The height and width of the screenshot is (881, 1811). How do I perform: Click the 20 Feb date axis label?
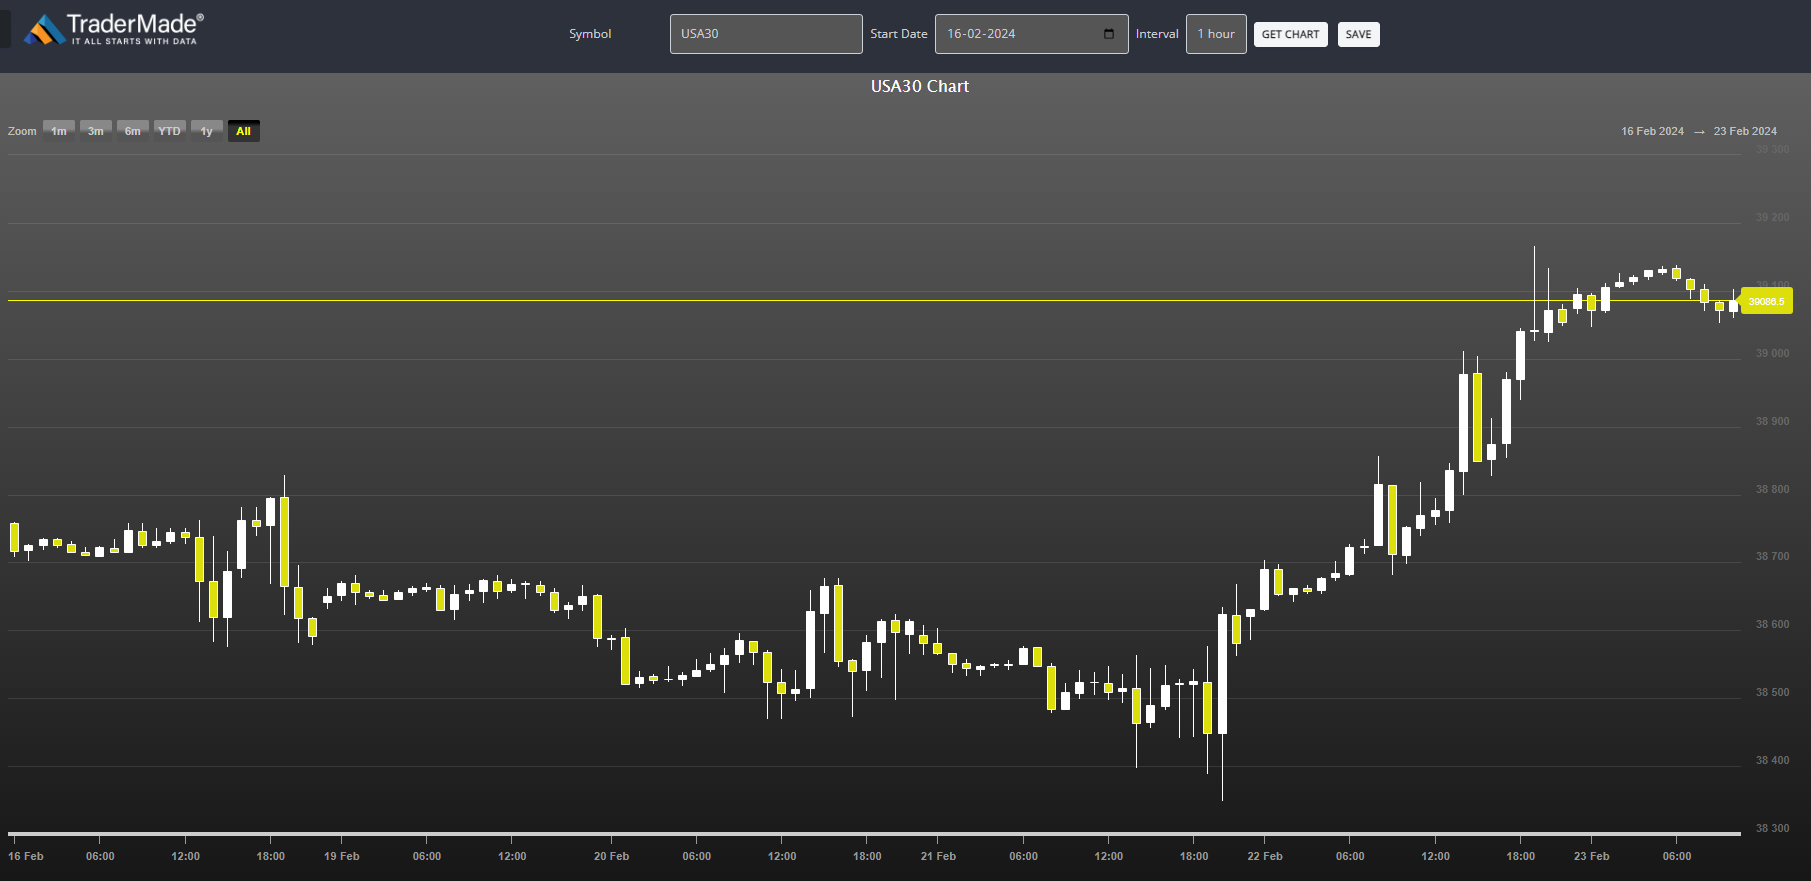pos(611,856)
